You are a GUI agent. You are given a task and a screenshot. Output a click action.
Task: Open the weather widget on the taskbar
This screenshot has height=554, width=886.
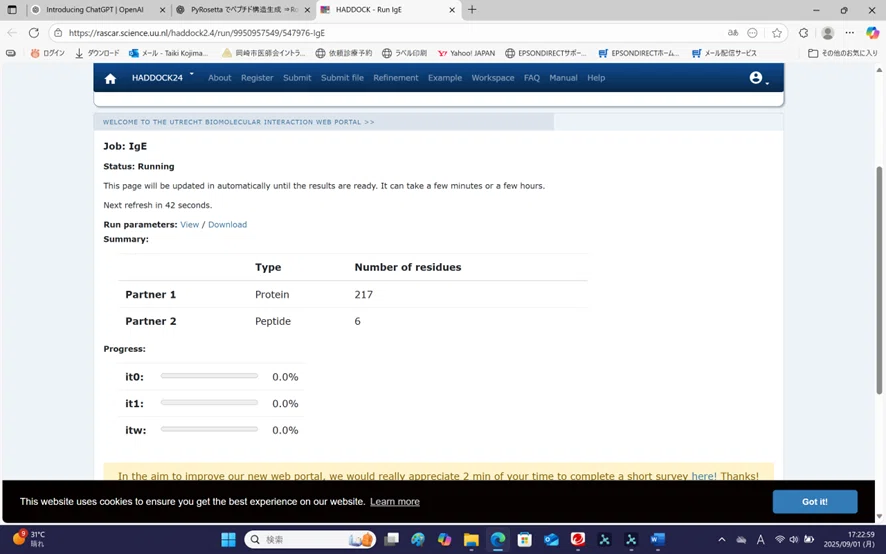tap(29, 539)
